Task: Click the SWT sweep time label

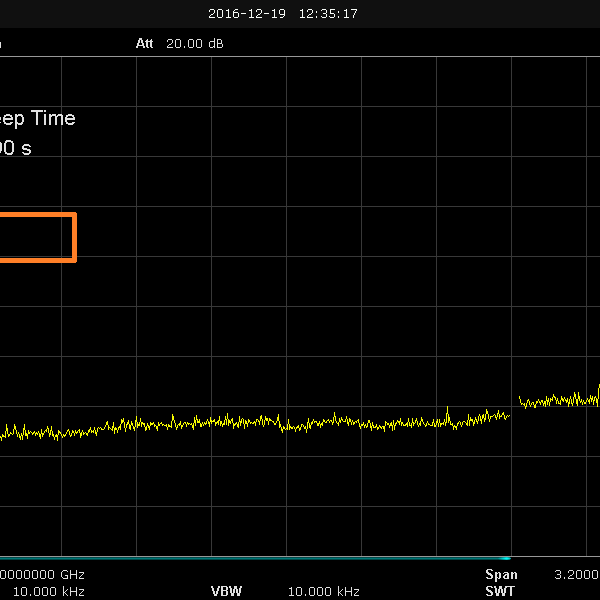Action: tap(499, 591)
